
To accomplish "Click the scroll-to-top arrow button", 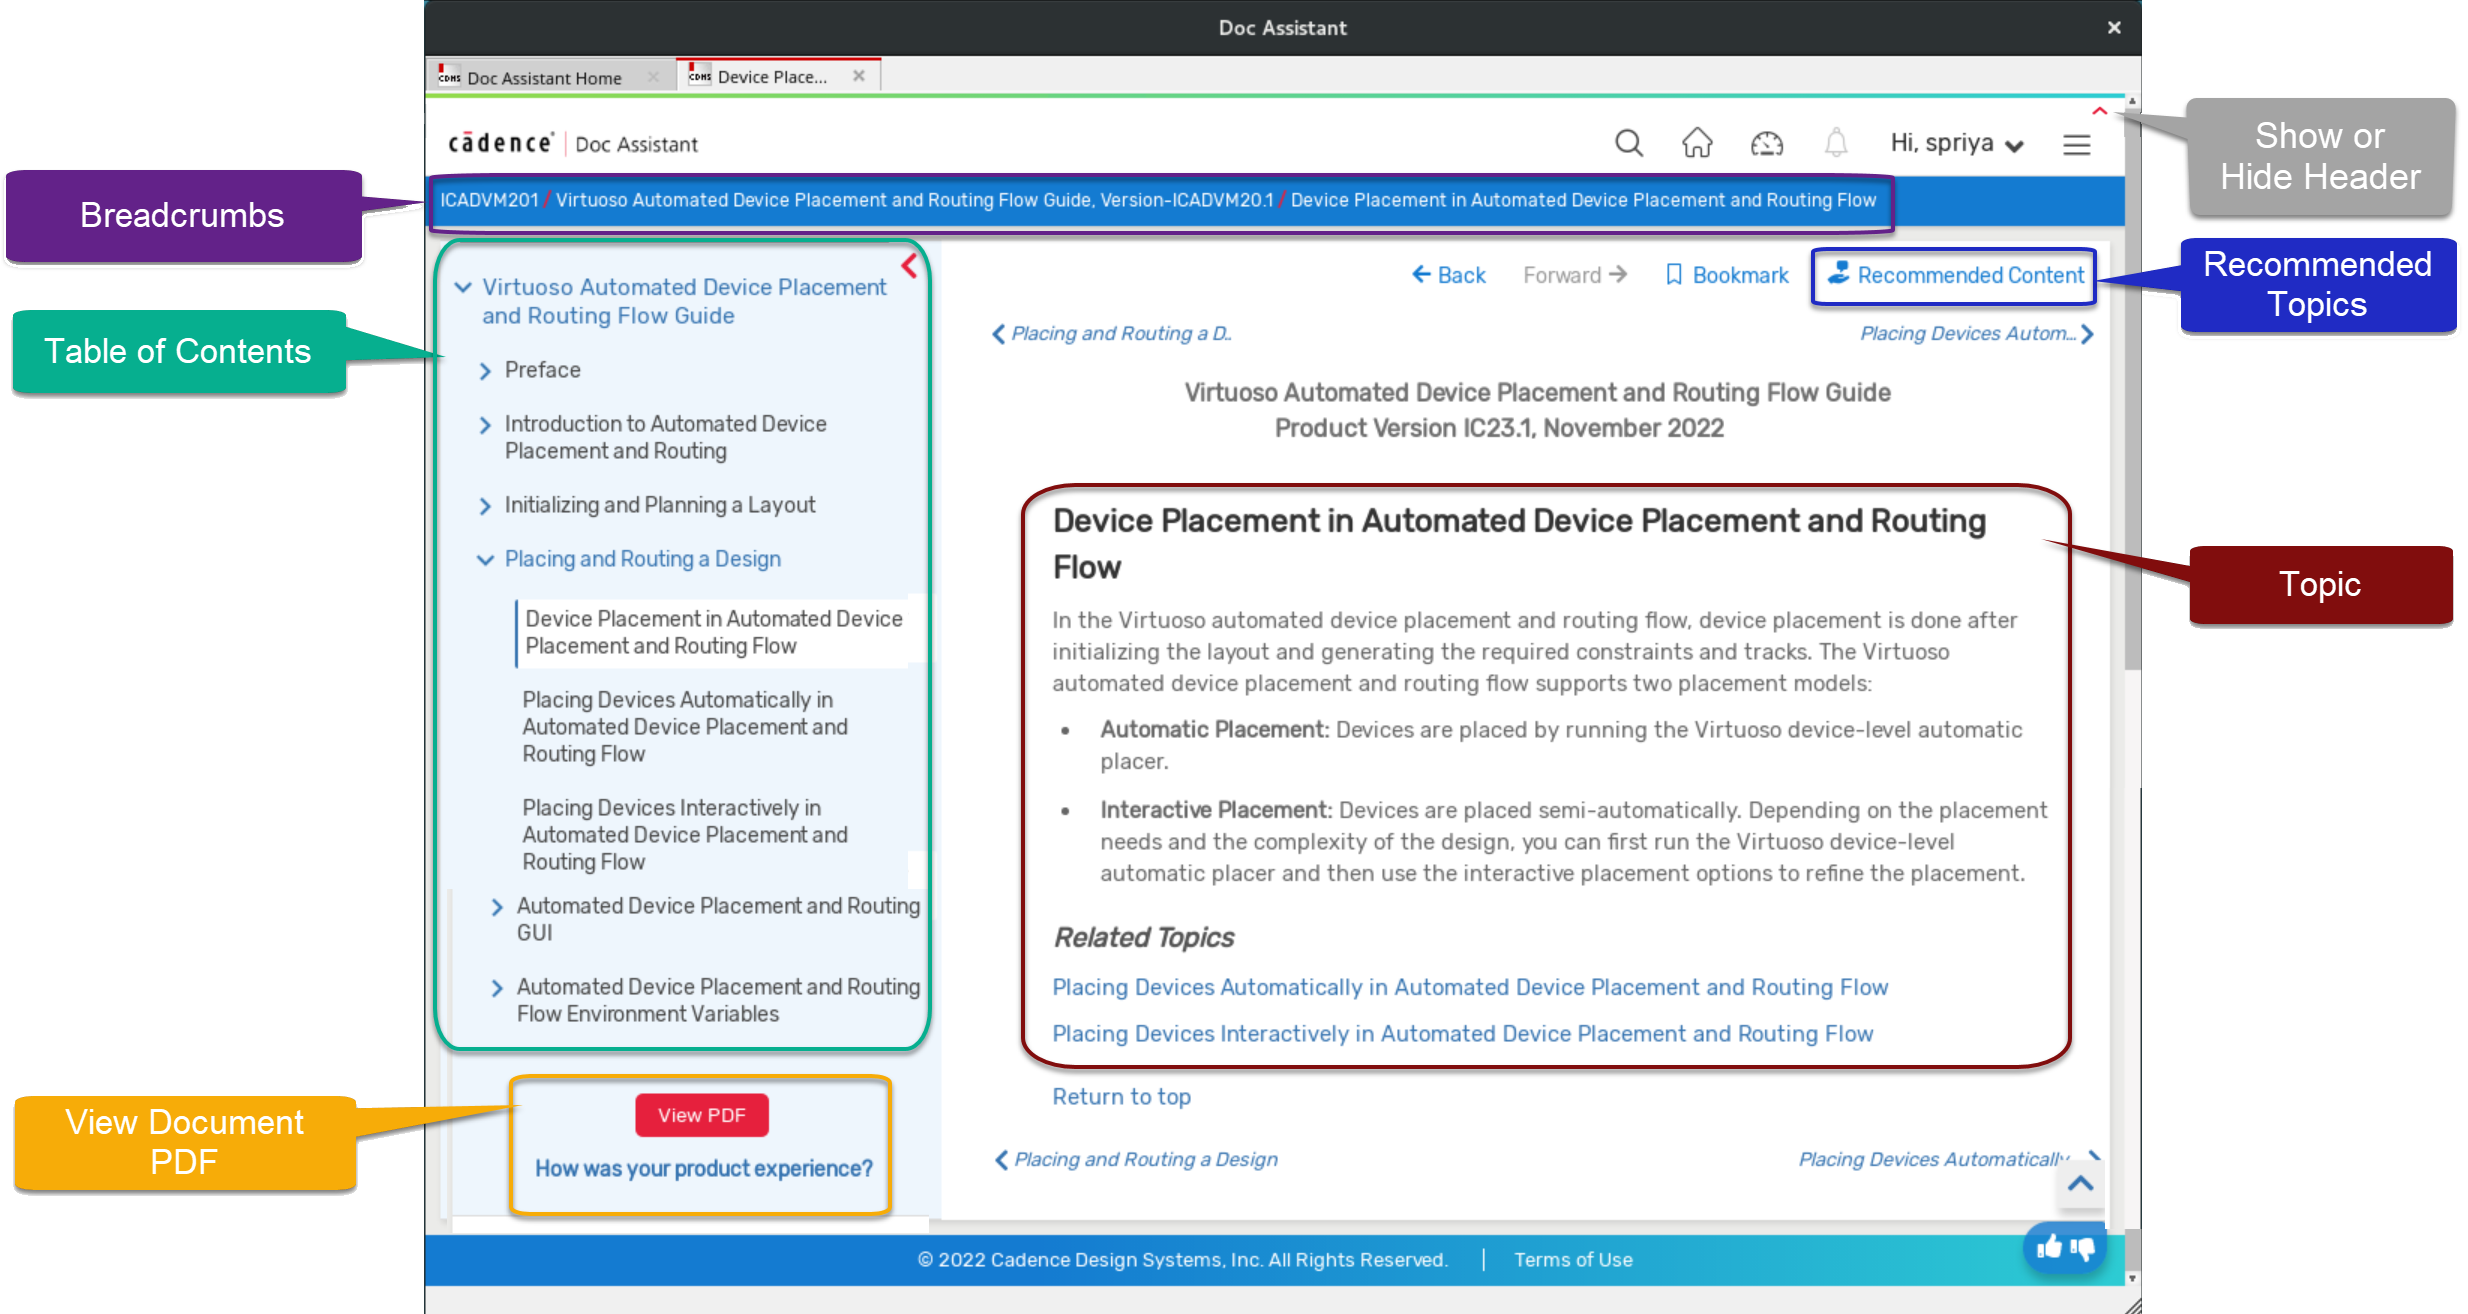I will pyautogui.click(x=2081, y=1184).
